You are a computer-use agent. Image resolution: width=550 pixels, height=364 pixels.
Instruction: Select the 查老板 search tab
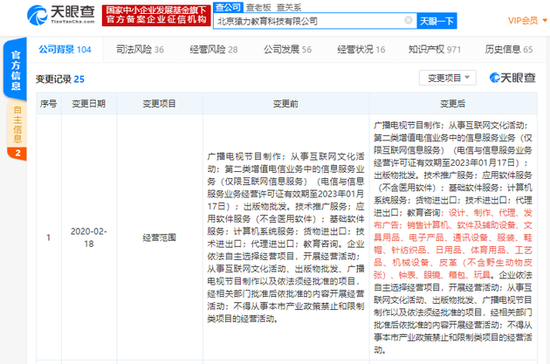[x=259, y=7]
